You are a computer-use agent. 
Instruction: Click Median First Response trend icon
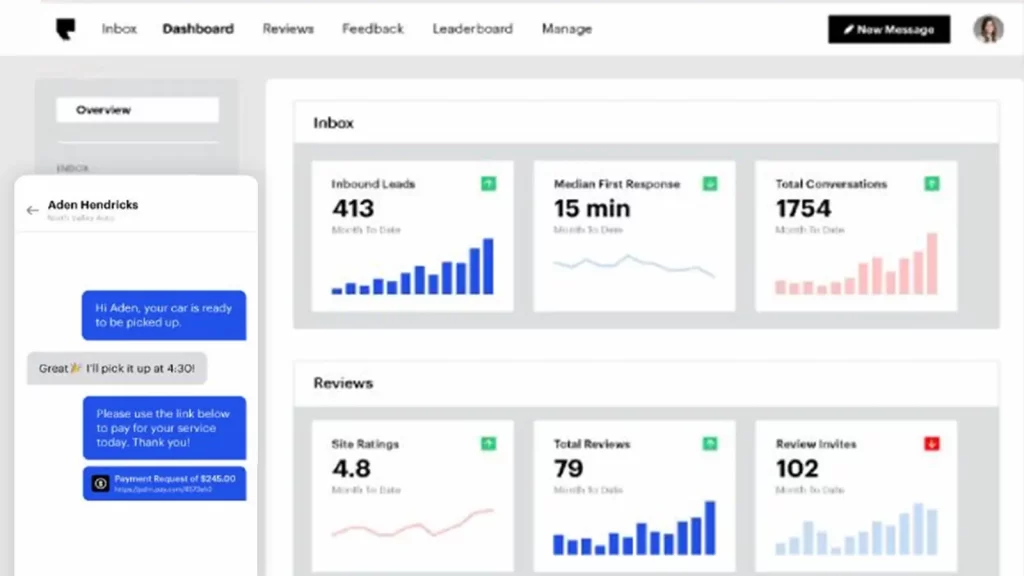click(x=710, y=184)
